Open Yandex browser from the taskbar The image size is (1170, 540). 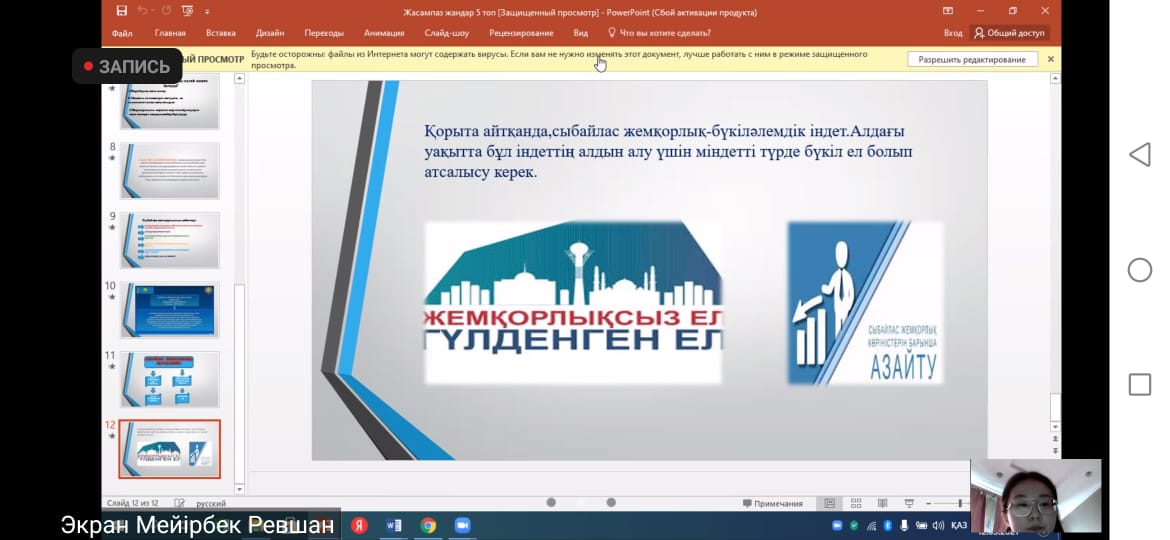(359, 525)
